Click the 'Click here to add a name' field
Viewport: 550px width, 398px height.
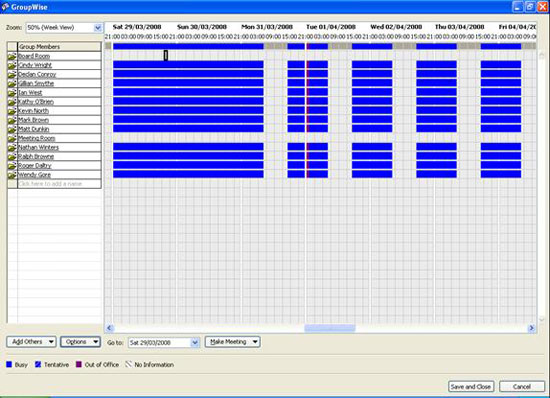click(59, 184)
